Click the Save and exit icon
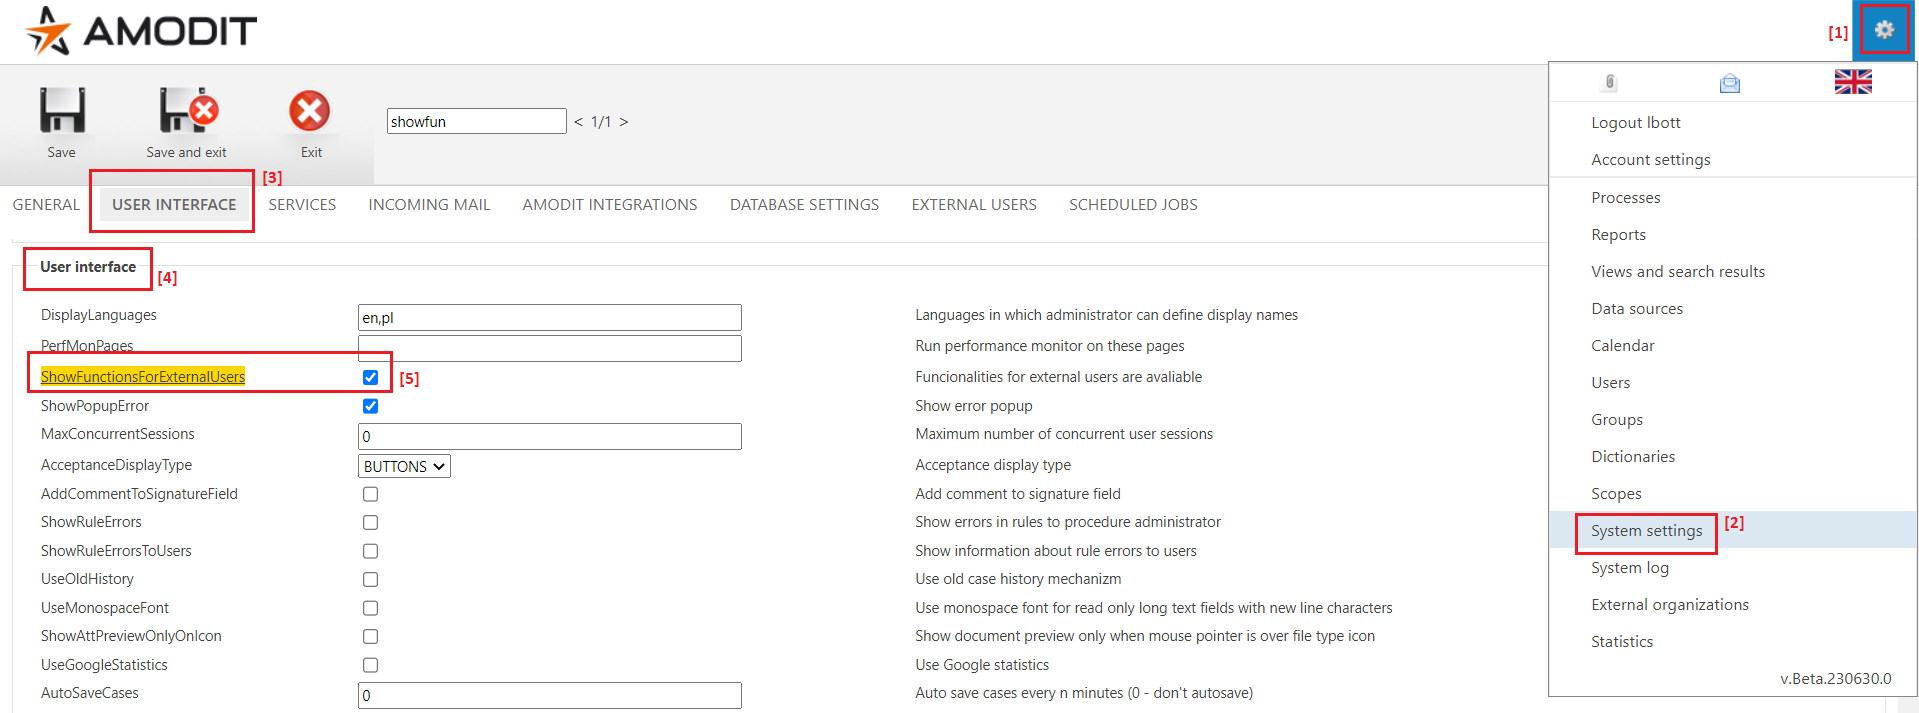 pos(188,110)
